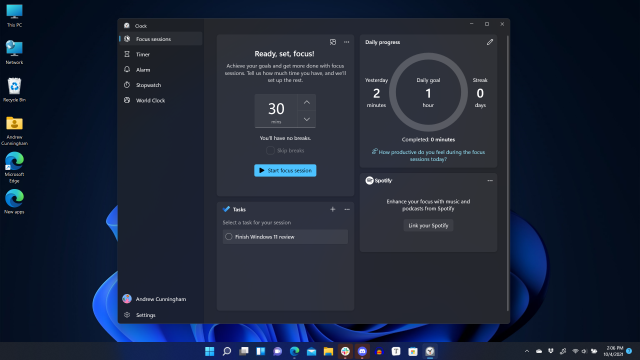Switch to the Timer page

coord(161,54)
